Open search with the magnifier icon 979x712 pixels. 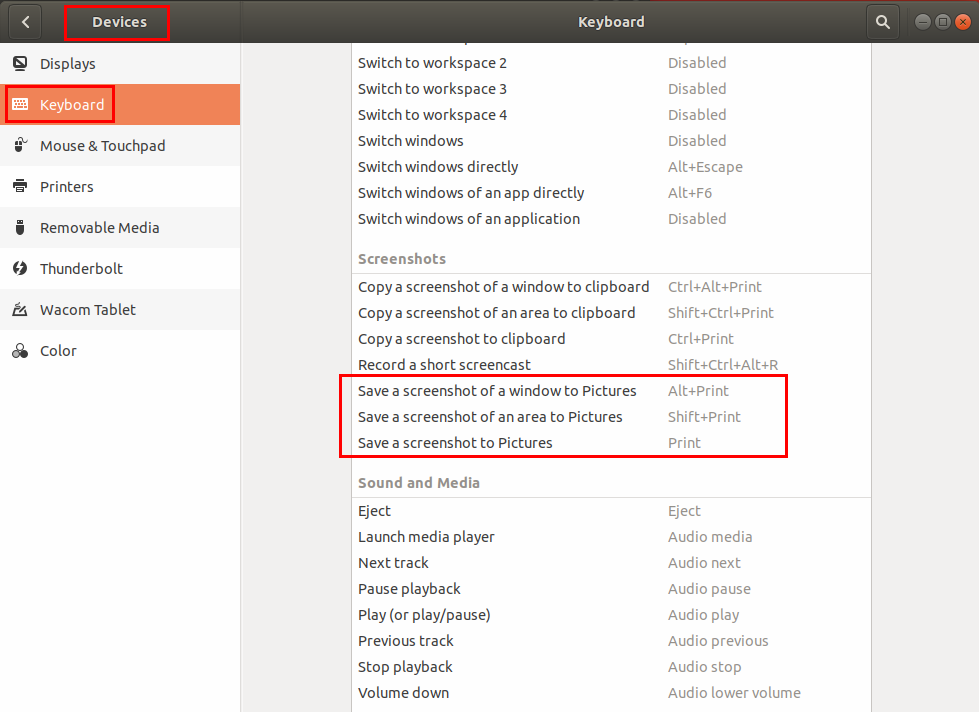(x=882, y=22)
